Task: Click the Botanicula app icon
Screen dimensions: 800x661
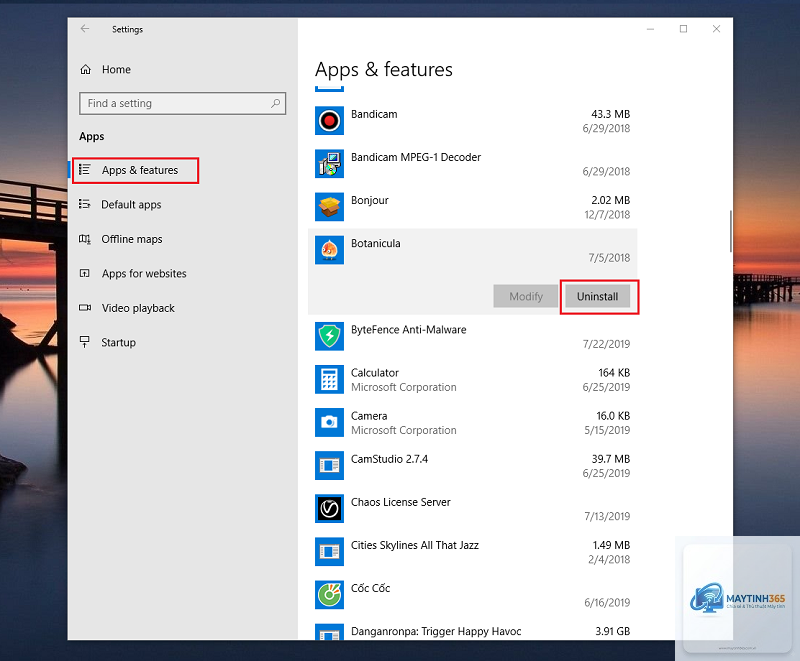Action: click(x=329, y=250)
